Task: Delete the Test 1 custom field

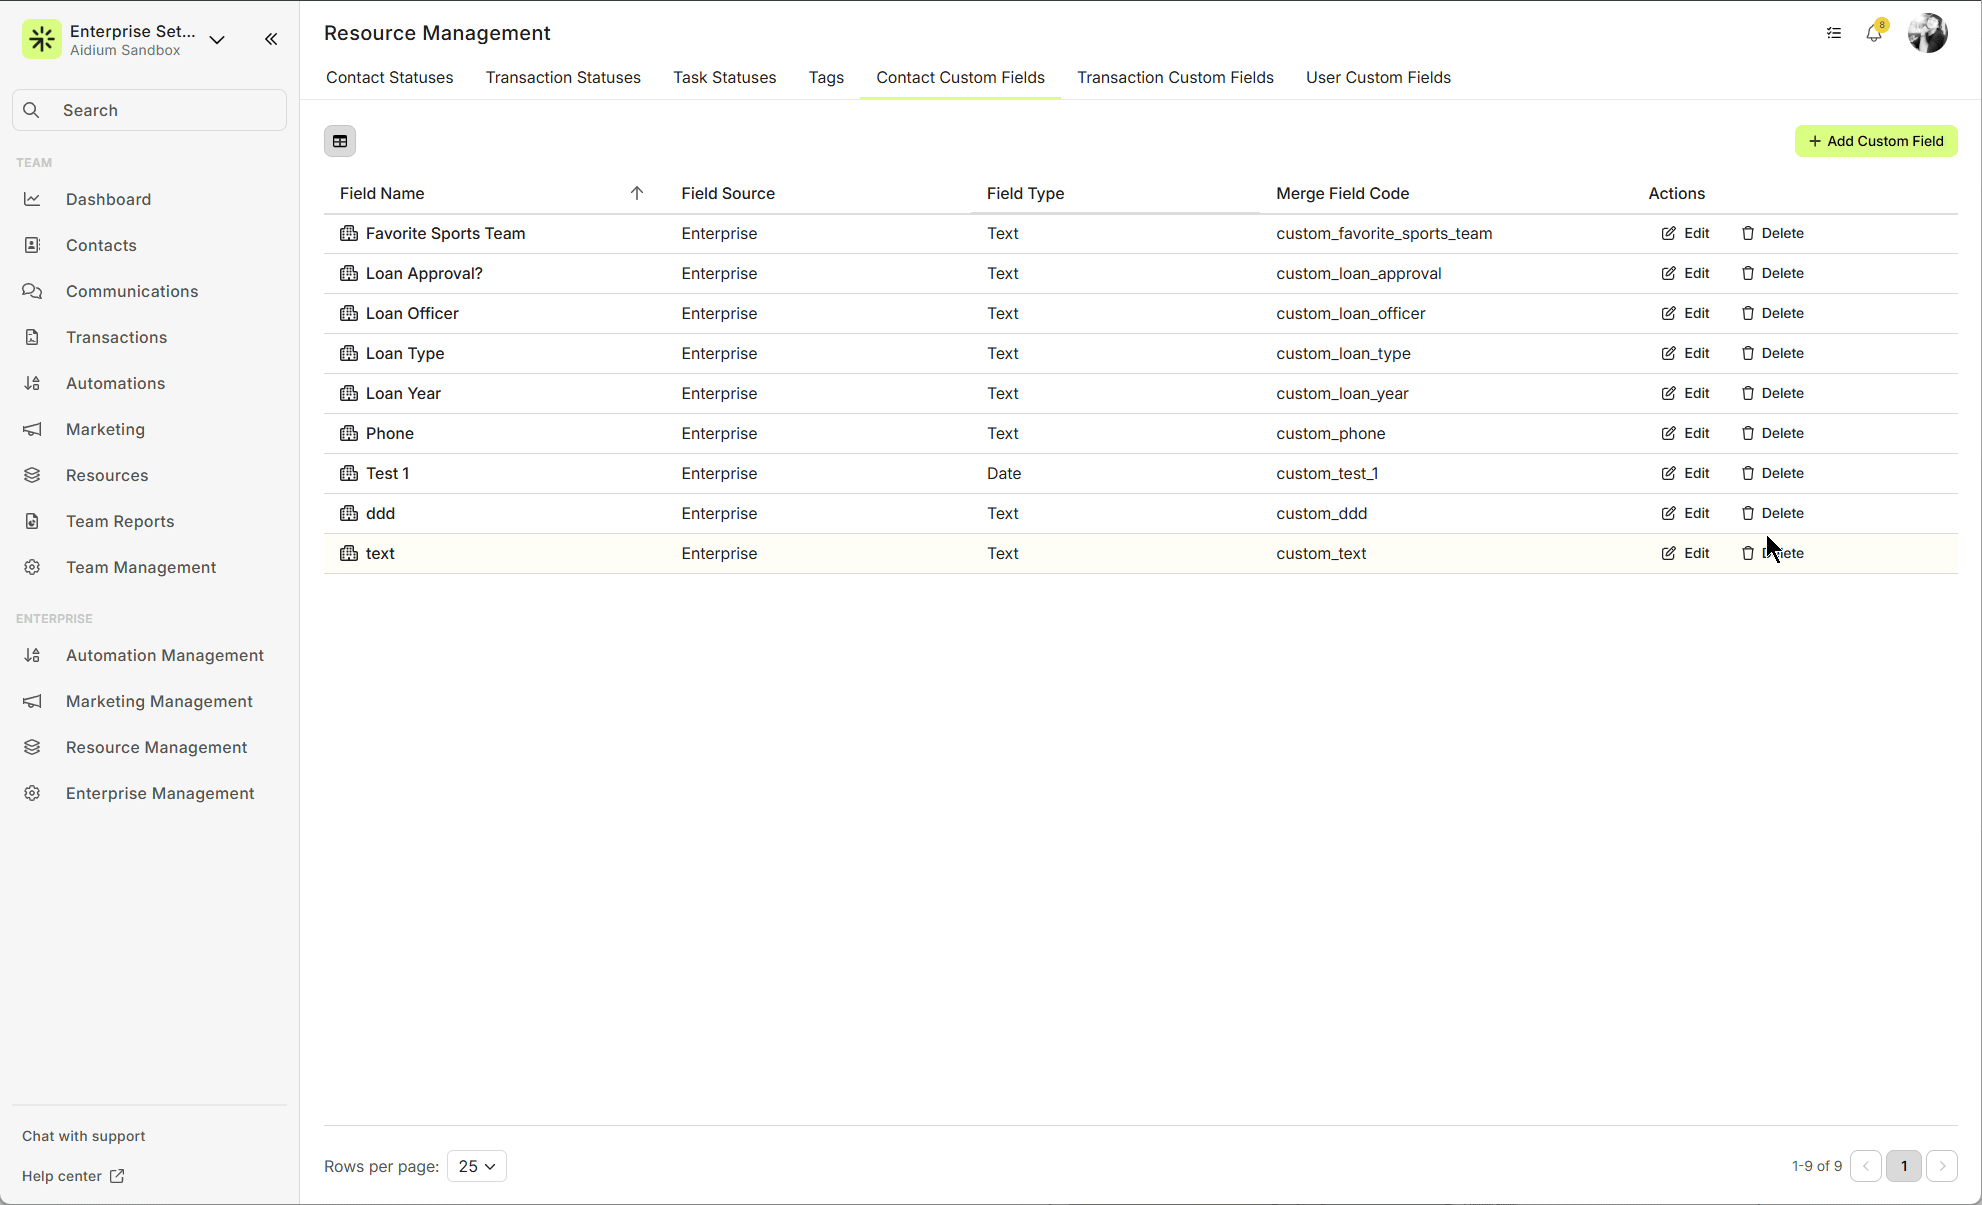Action: [x=1773, y=473]
